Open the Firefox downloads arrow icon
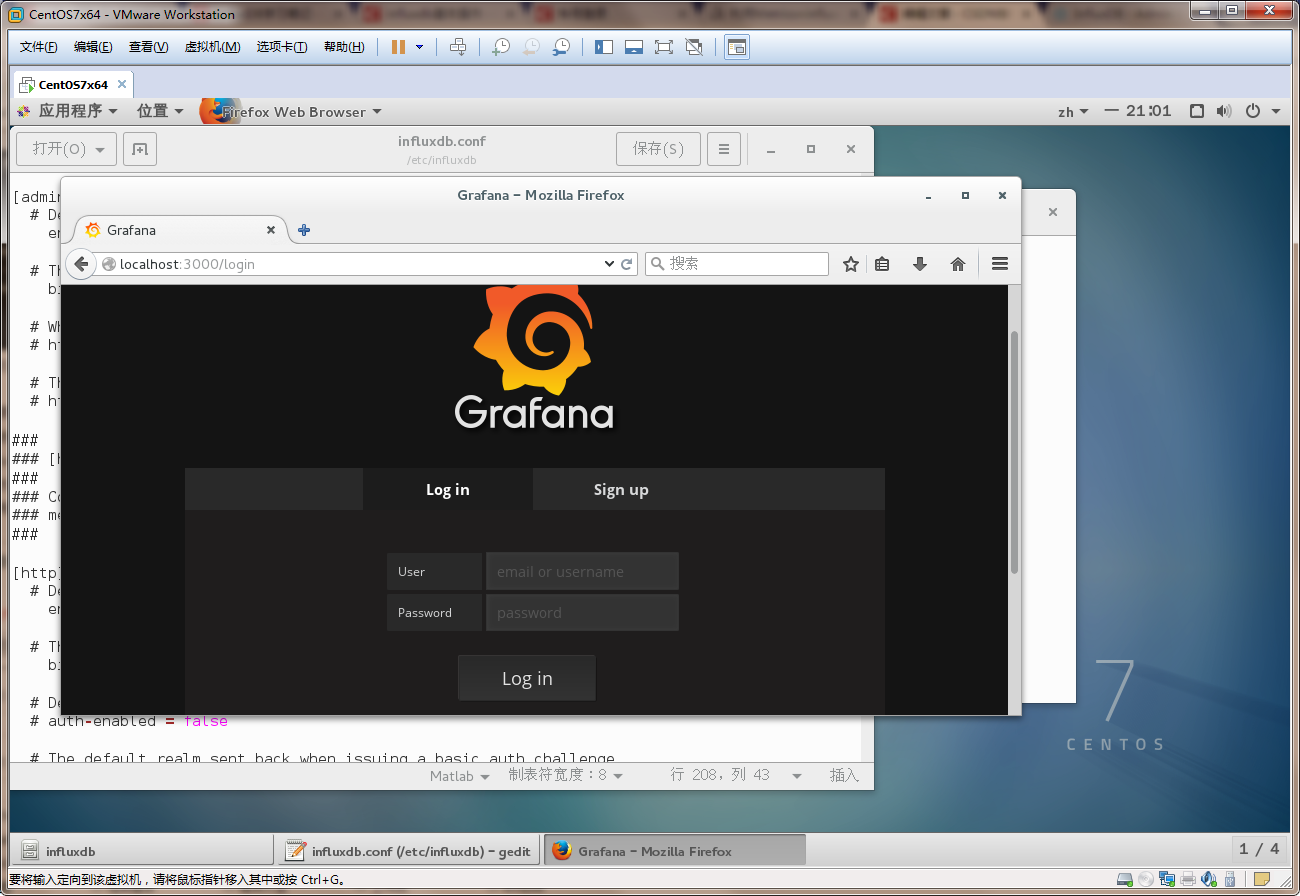Image resolution: width=1300 pixels, height=896 pixels. coord(920,264)
